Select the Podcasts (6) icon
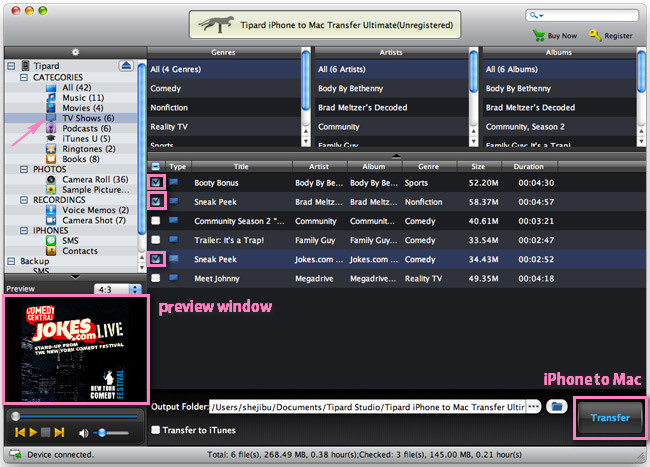 [51, 128]
